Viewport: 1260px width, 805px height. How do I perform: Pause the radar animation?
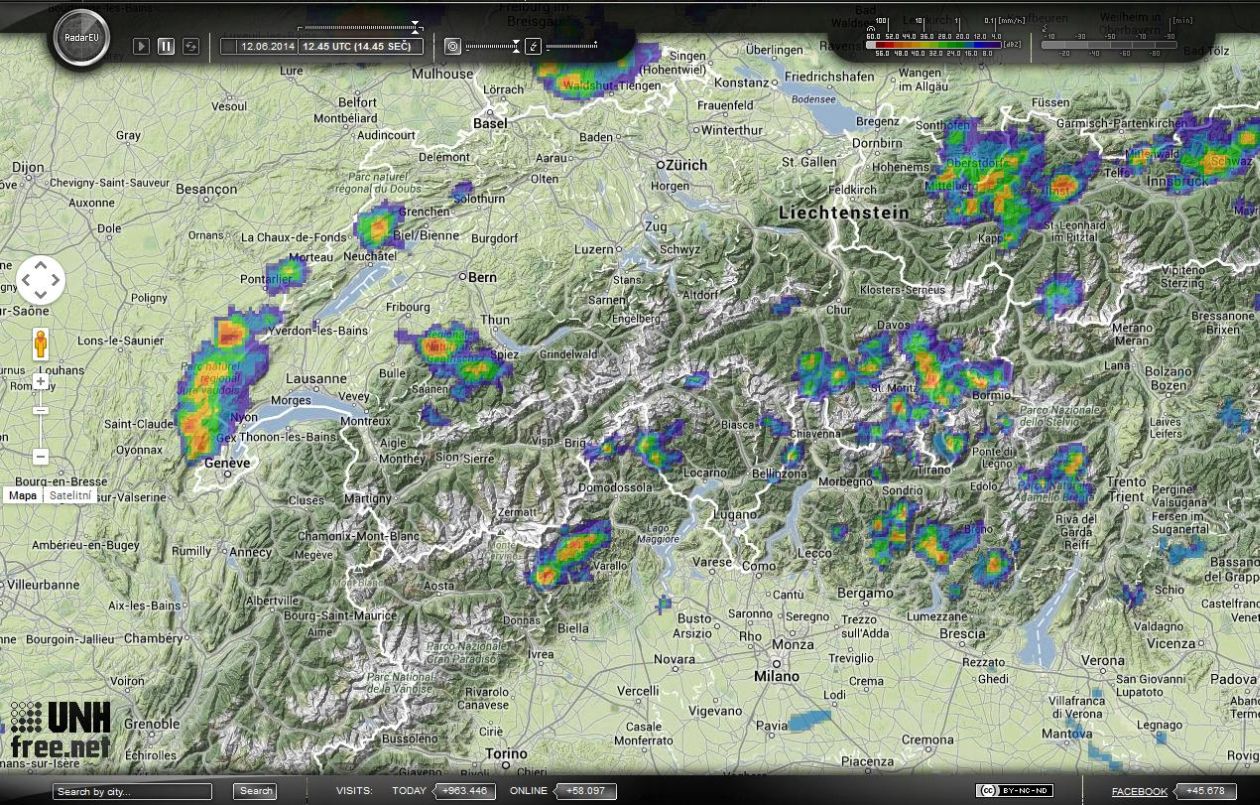(166, 46)
